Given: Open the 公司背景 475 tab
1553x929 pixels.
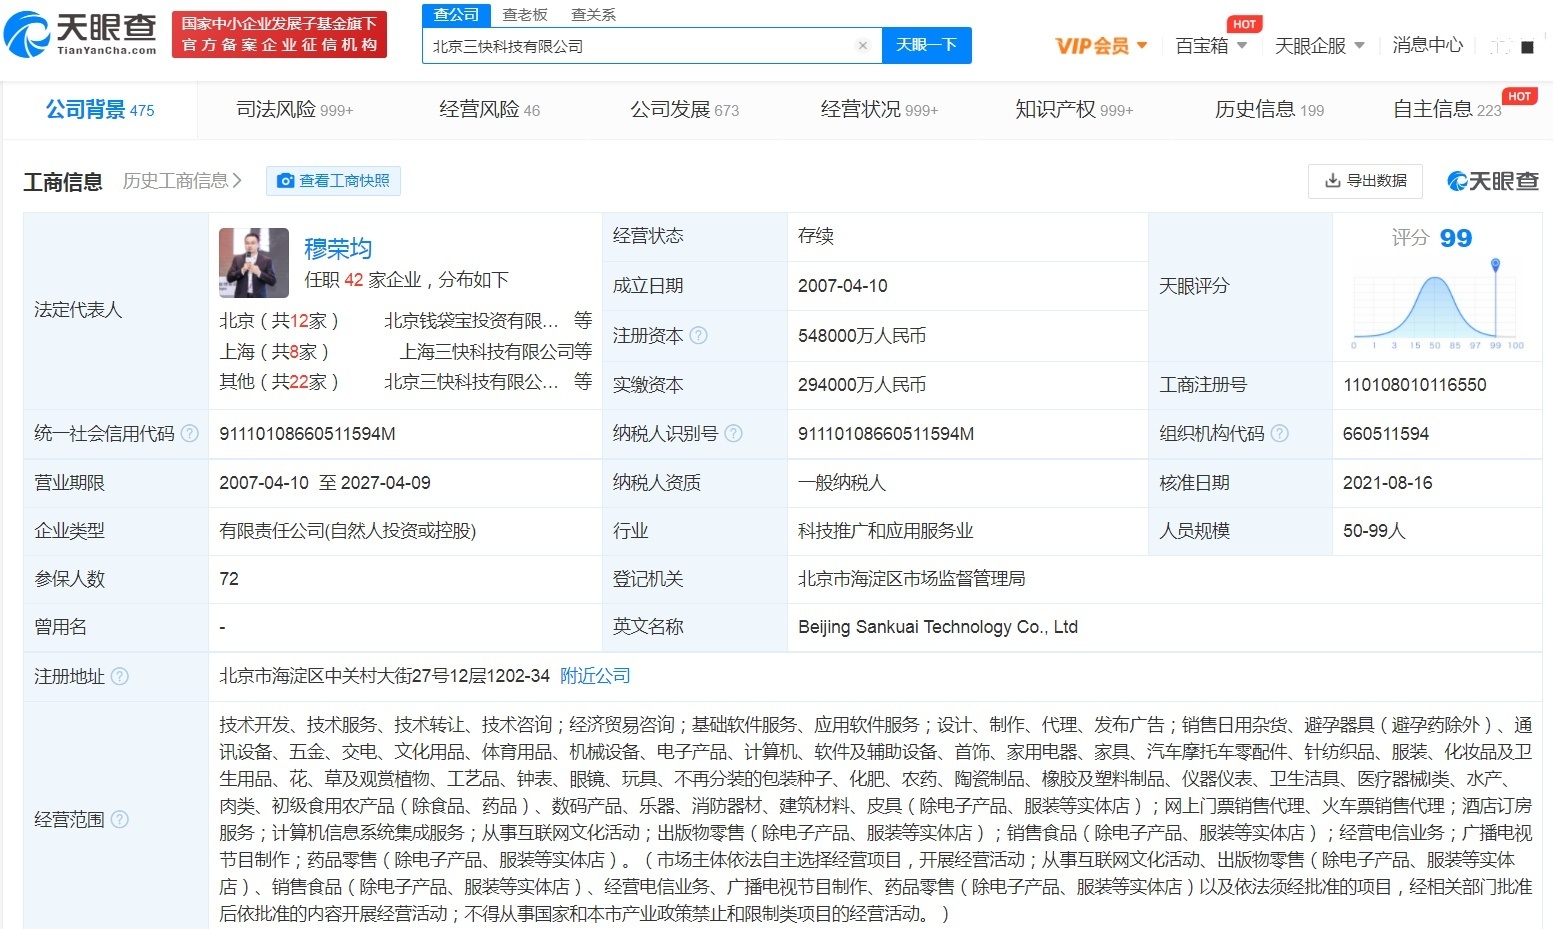Looking at the screenshot, I should [100, 110].
